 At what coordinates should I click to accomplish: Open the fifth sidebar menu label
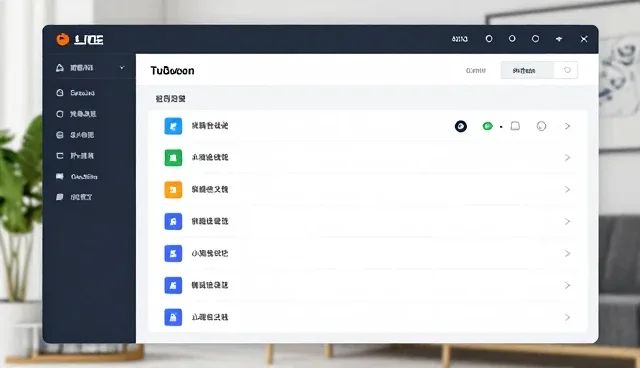point(84,177)
